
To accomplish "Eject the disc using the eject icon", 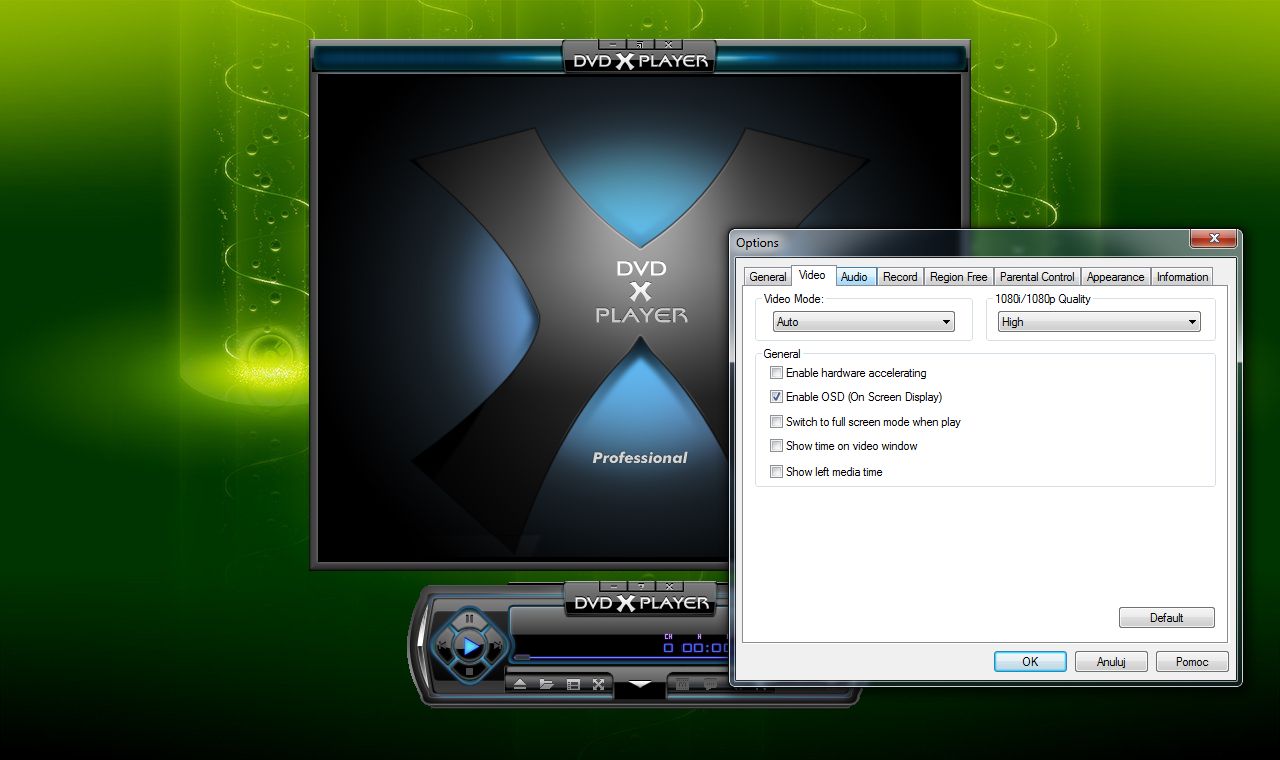I will point(520,685).
